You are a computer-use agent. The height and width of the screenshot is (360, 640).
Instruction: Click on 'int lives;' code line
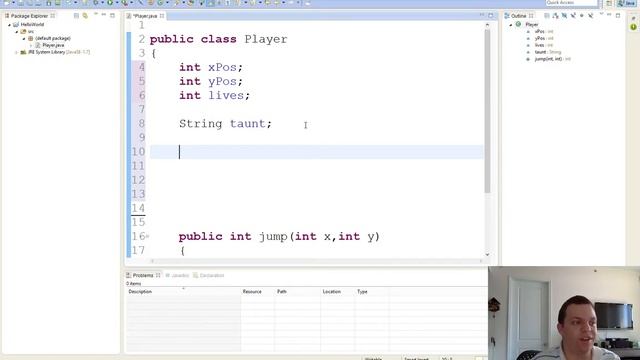[214, 96]
